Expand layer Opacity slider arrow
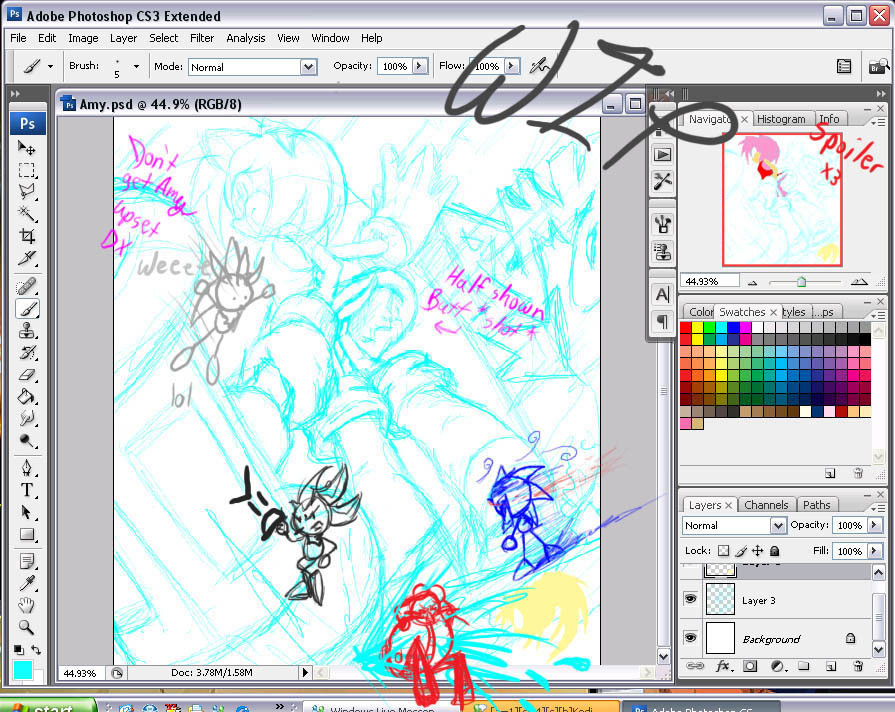 (x=874, y=525)
